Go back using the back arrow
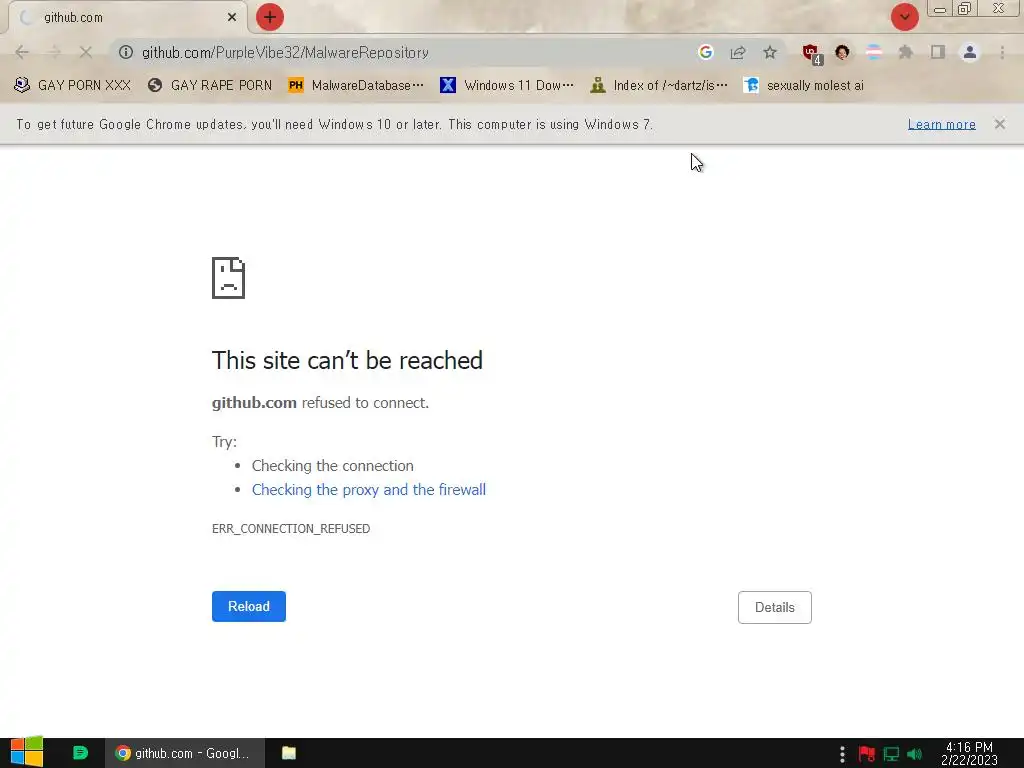This screenshot has height=768, width=1024. coord(22,52)
